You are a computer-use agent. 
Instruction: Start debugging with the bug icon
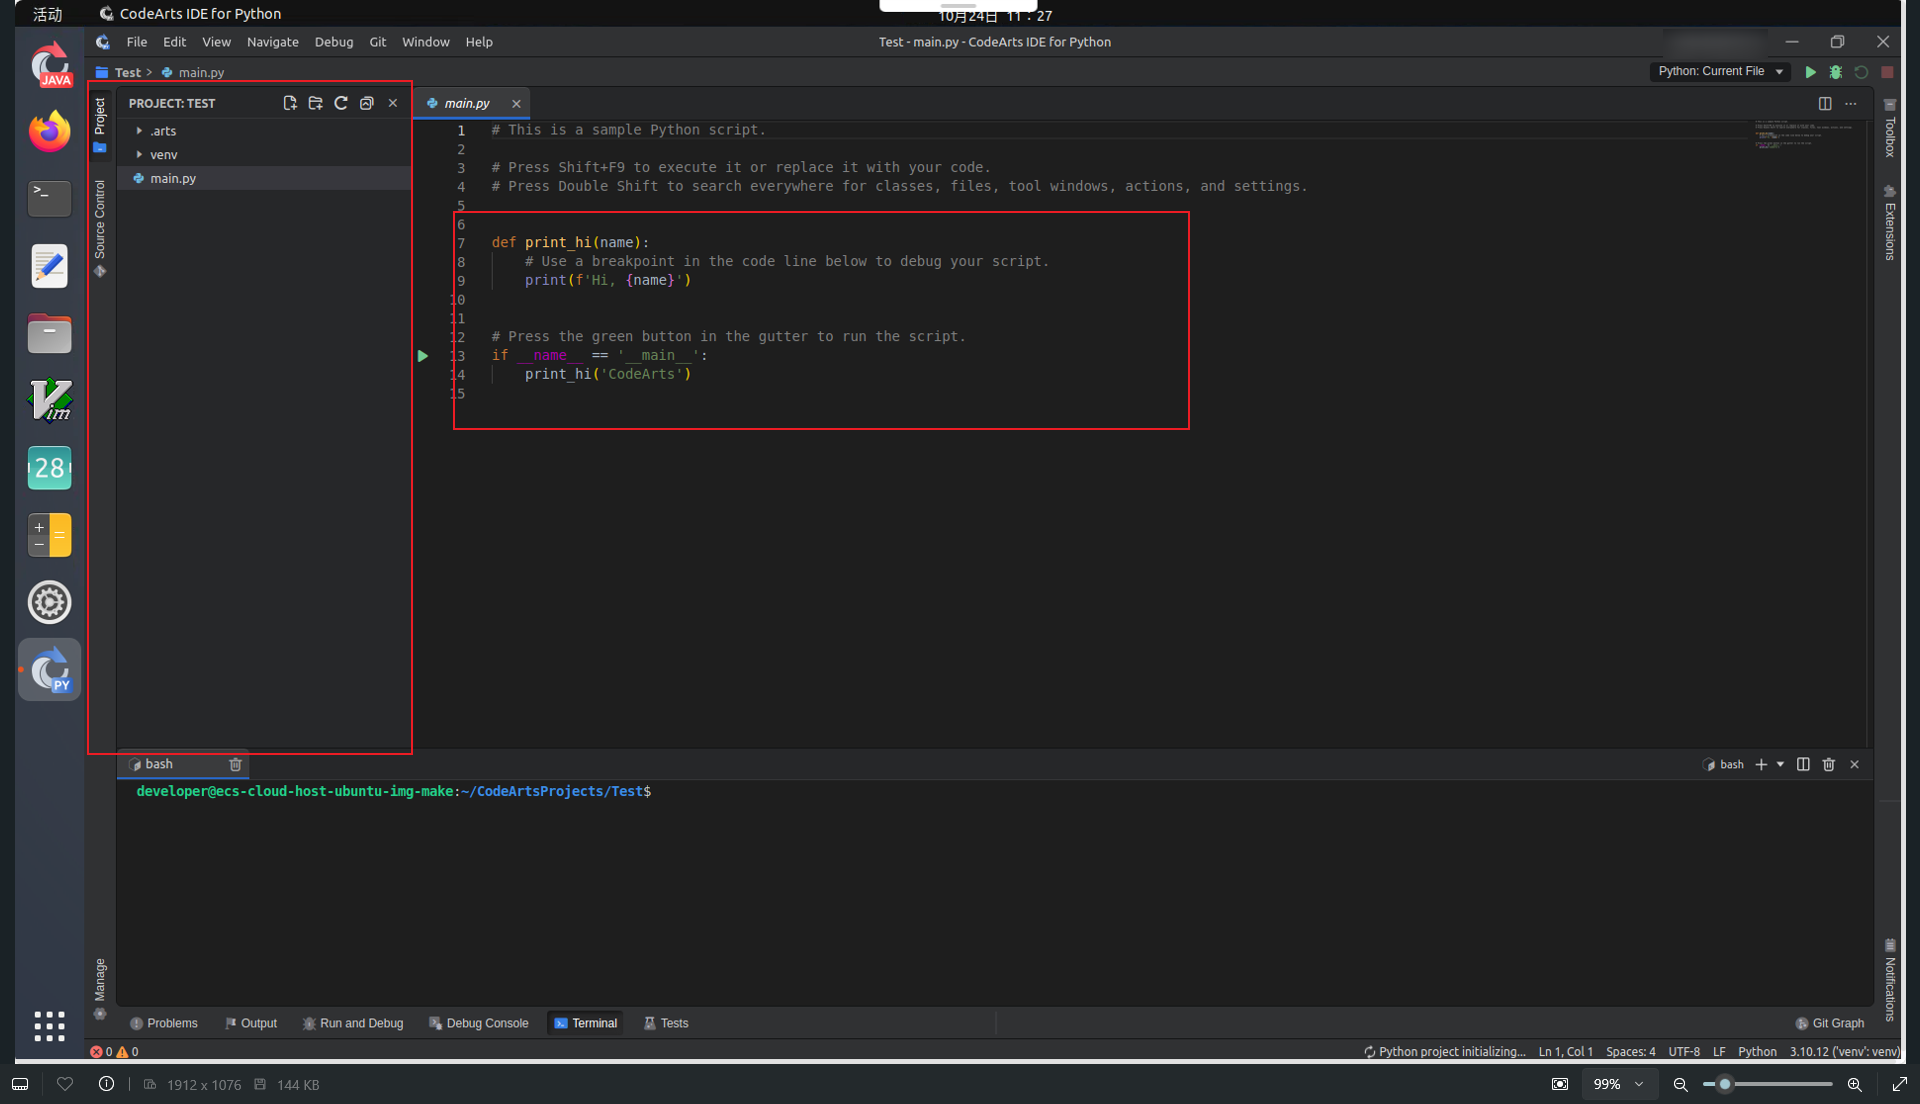1836,72
